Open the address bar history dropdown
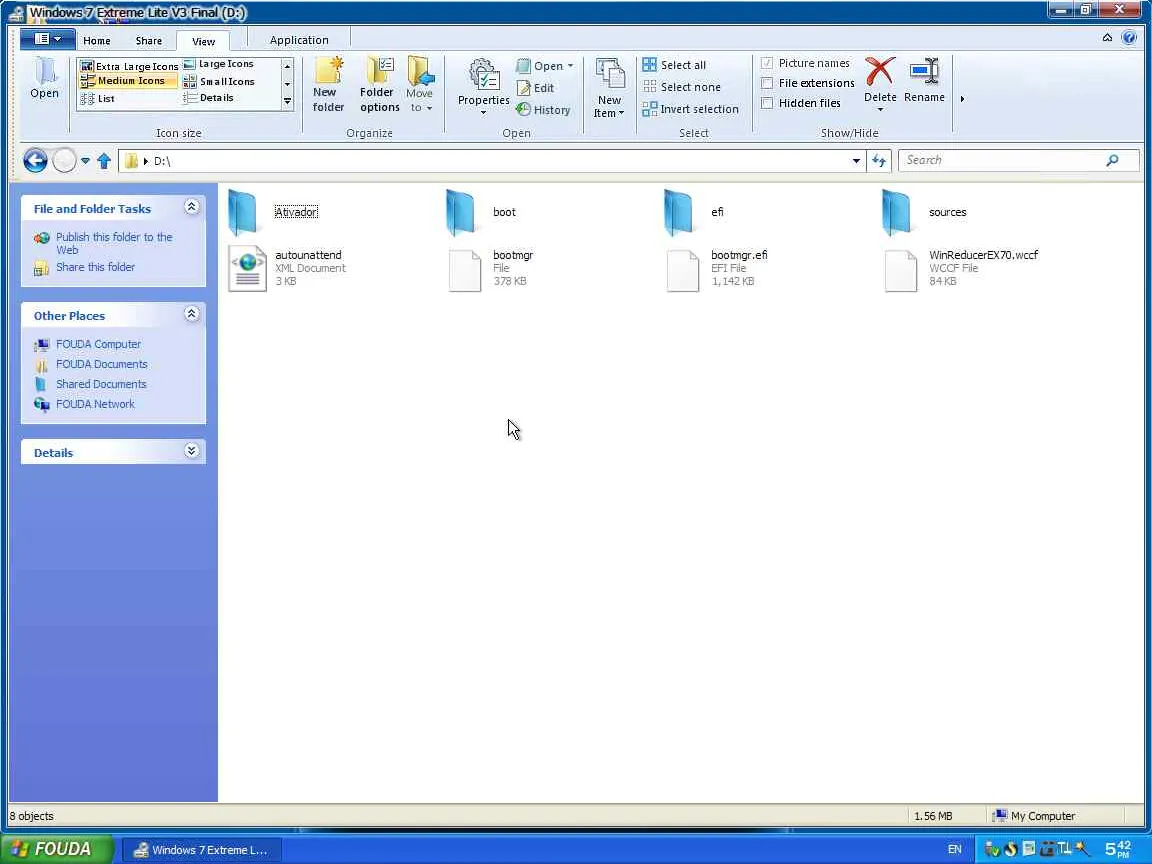Image resolution: width=1152 pixels, height=864 pixels. [856, 161]
